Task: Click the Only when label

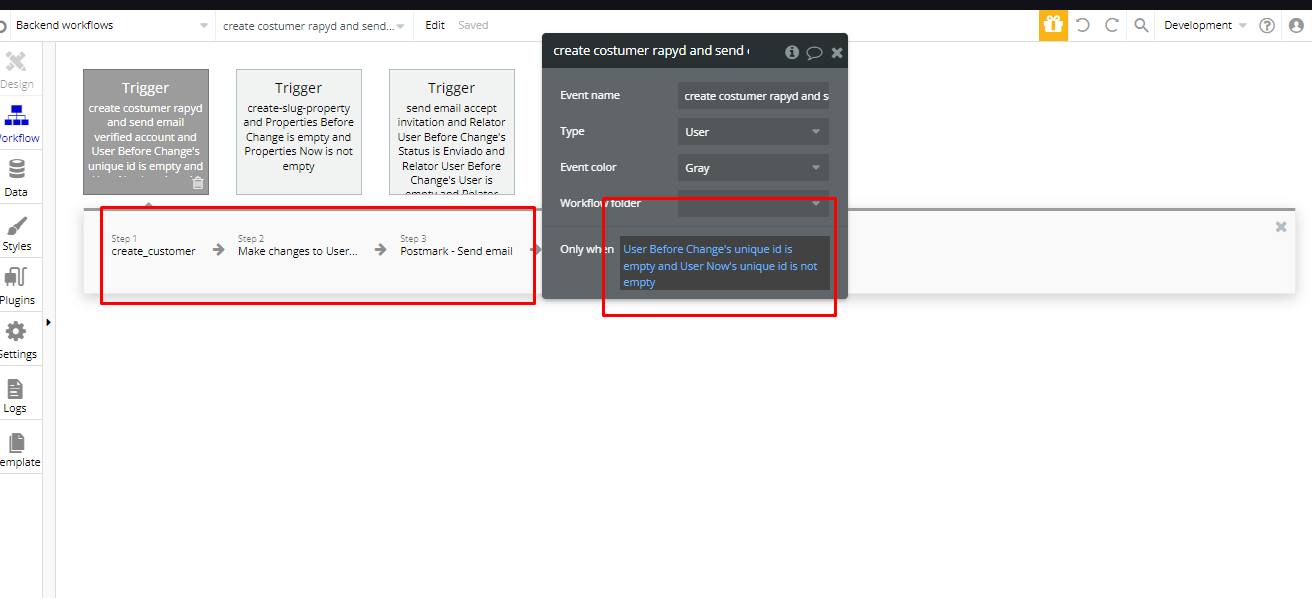Action: click(x=587, y=249)
